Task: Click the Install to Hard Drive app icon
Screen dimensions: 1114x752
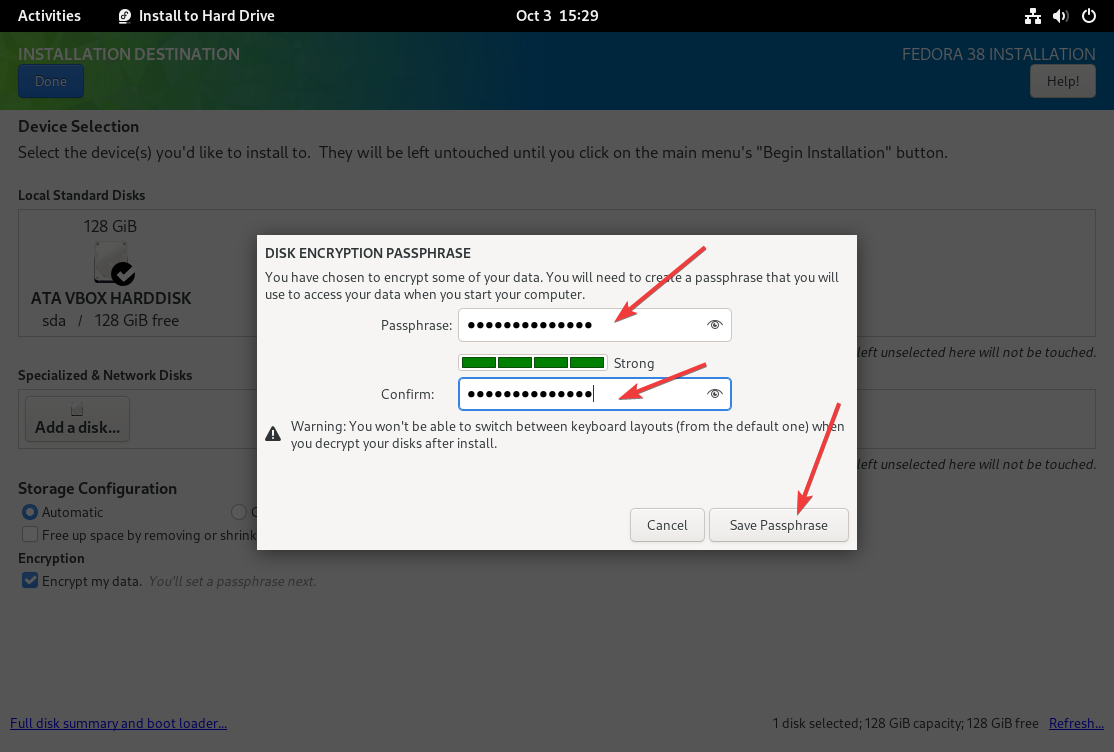Action: pos(124,16)
